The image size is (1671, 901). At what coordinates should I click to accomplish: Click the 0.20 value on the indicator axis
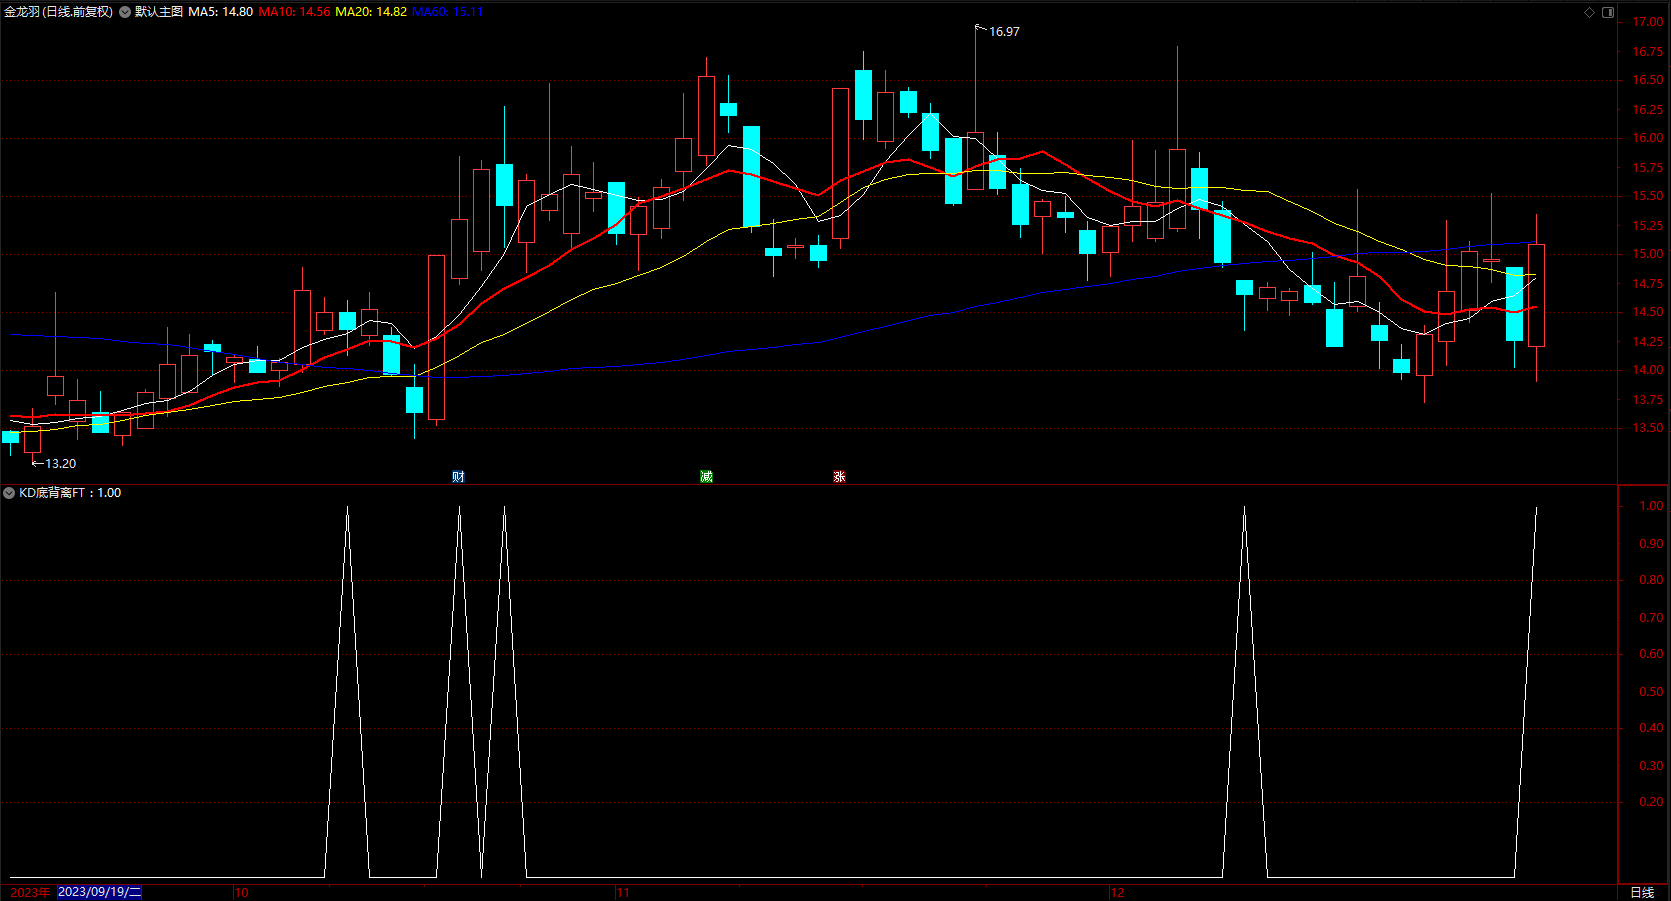1652,802
